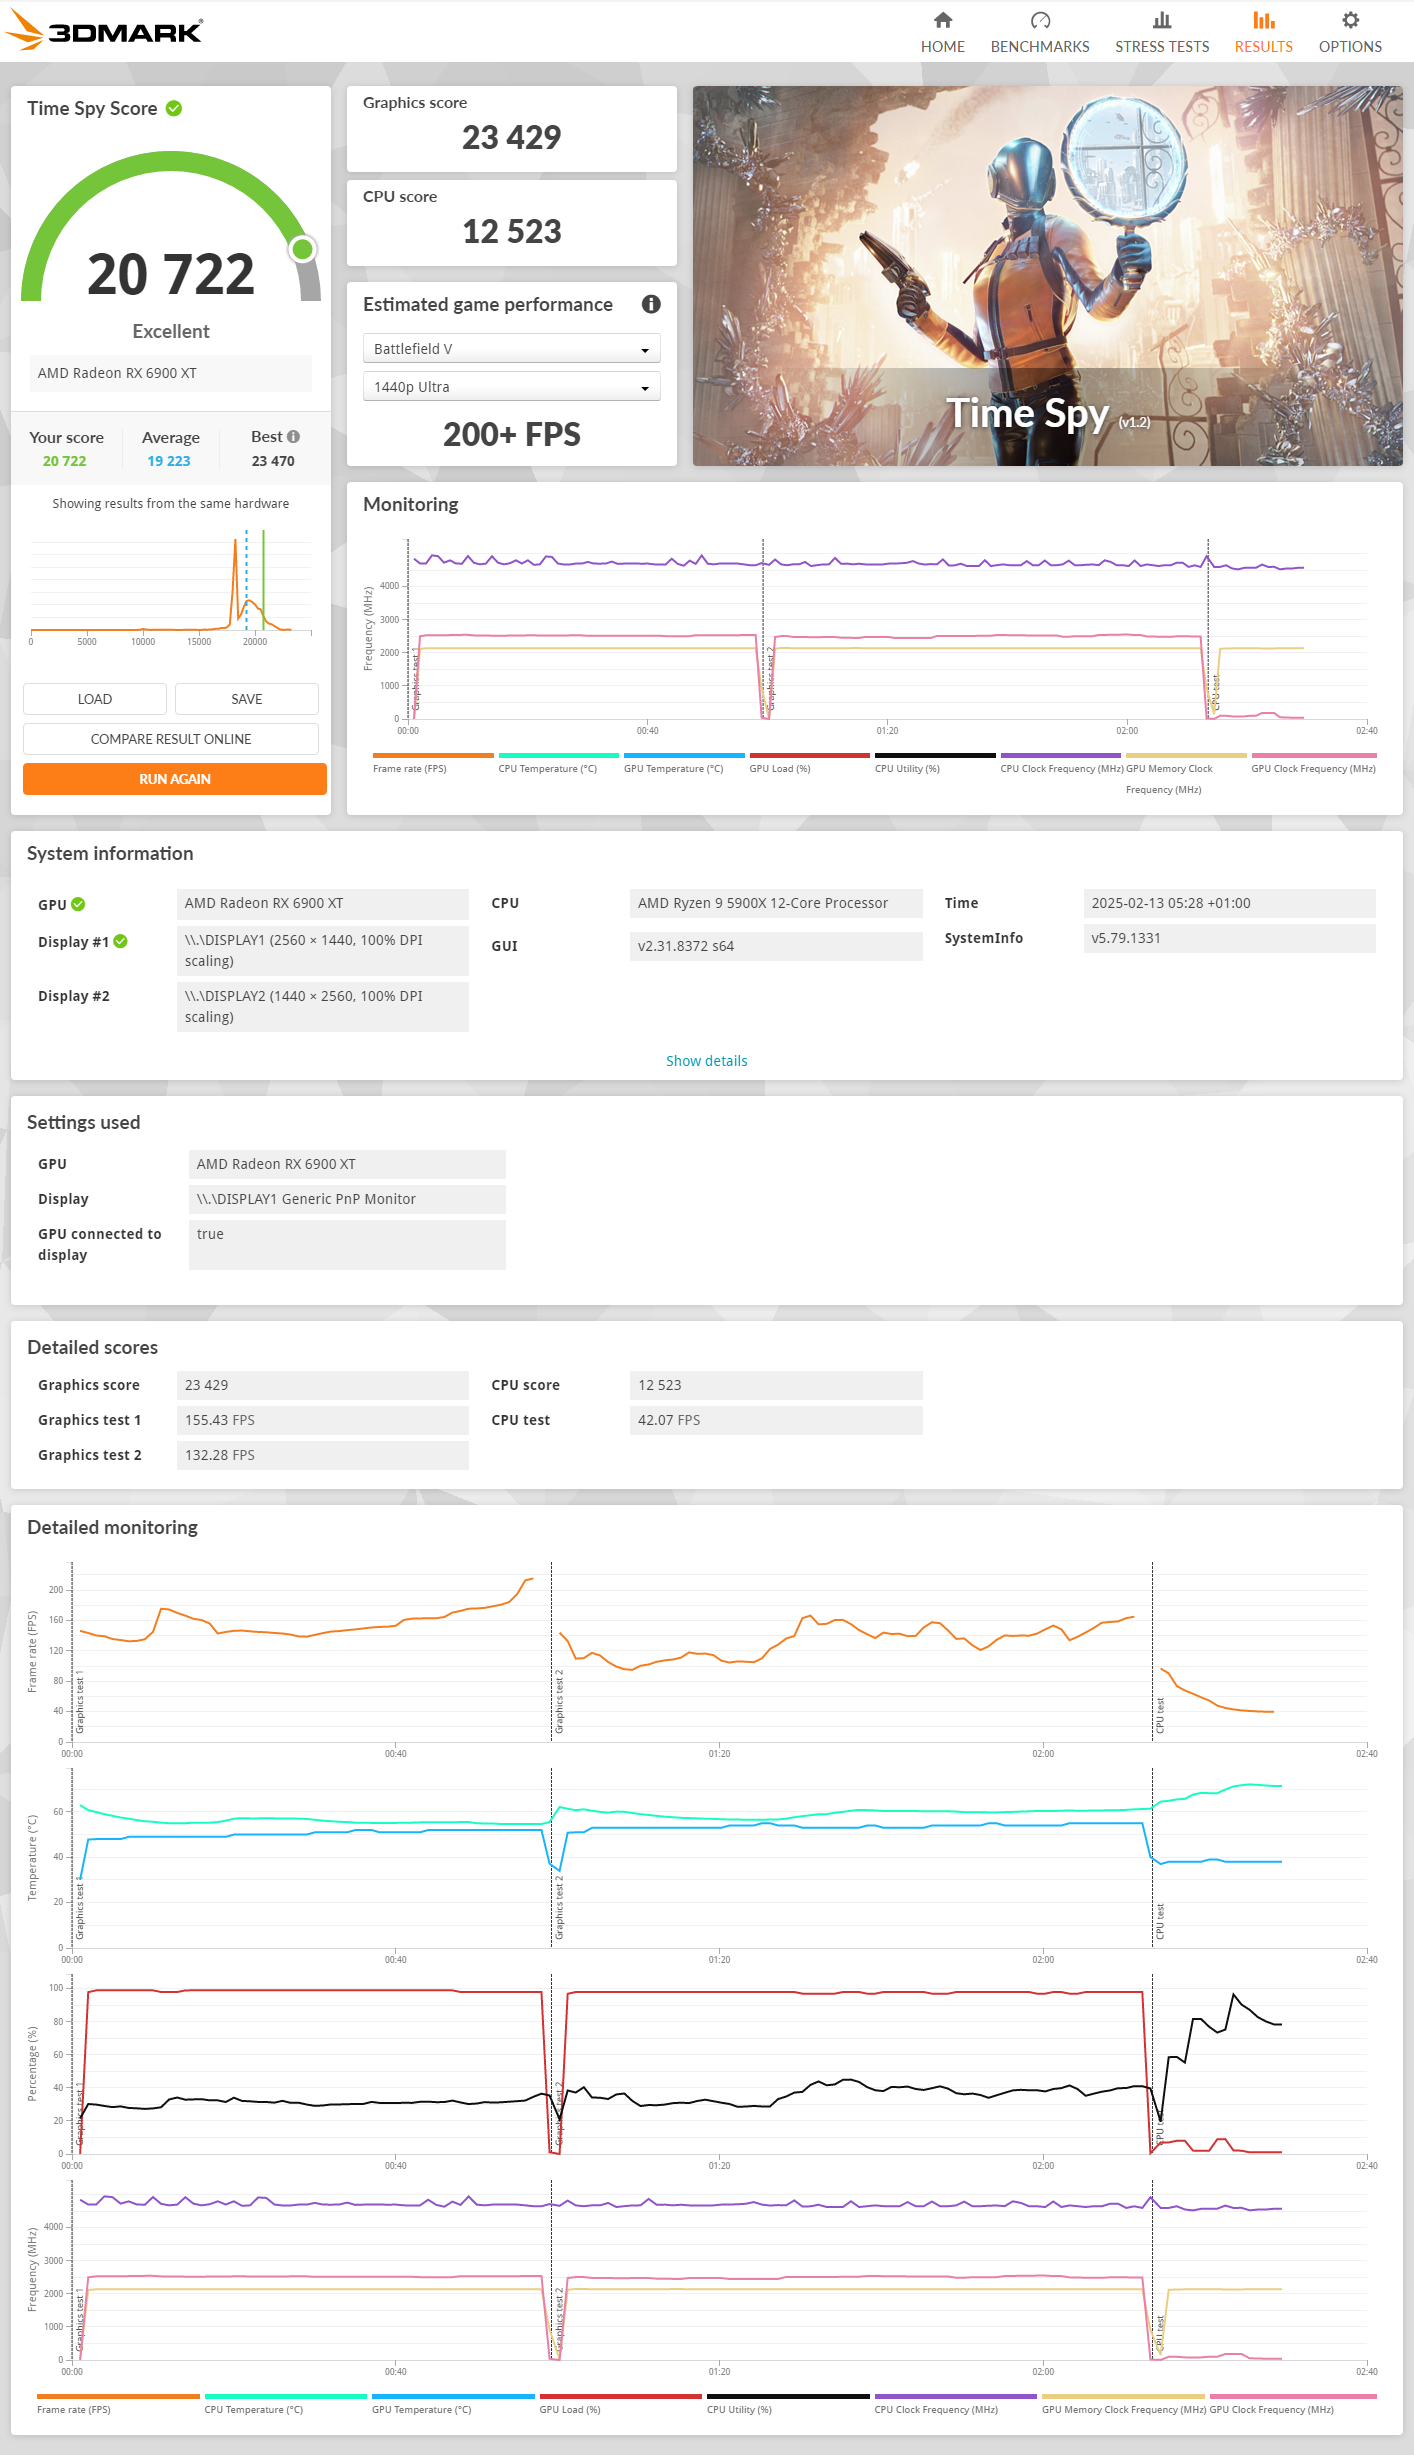The width and height of the screenshot is (1414, 2455).
Task: Click the GUI version v2.31.8372 s64
Action: [776, 946]
